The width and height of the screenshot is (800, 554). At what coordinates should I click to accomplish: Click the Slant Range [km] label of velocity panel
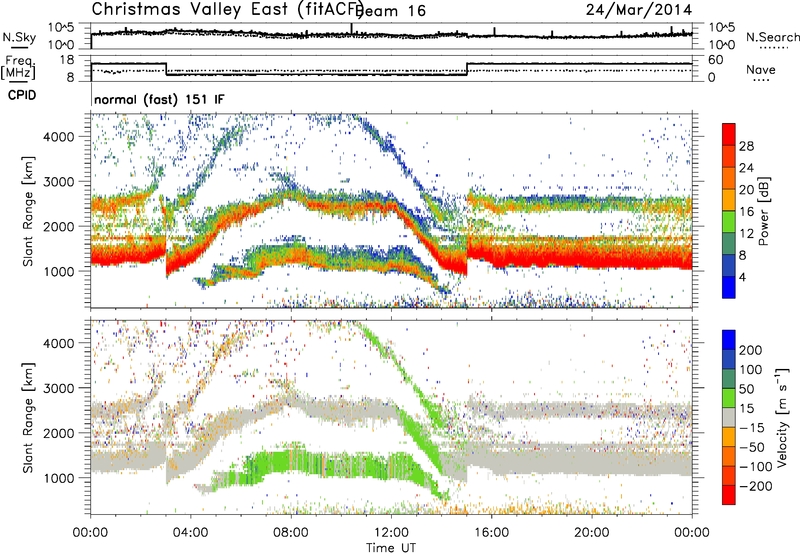point(29,418)
